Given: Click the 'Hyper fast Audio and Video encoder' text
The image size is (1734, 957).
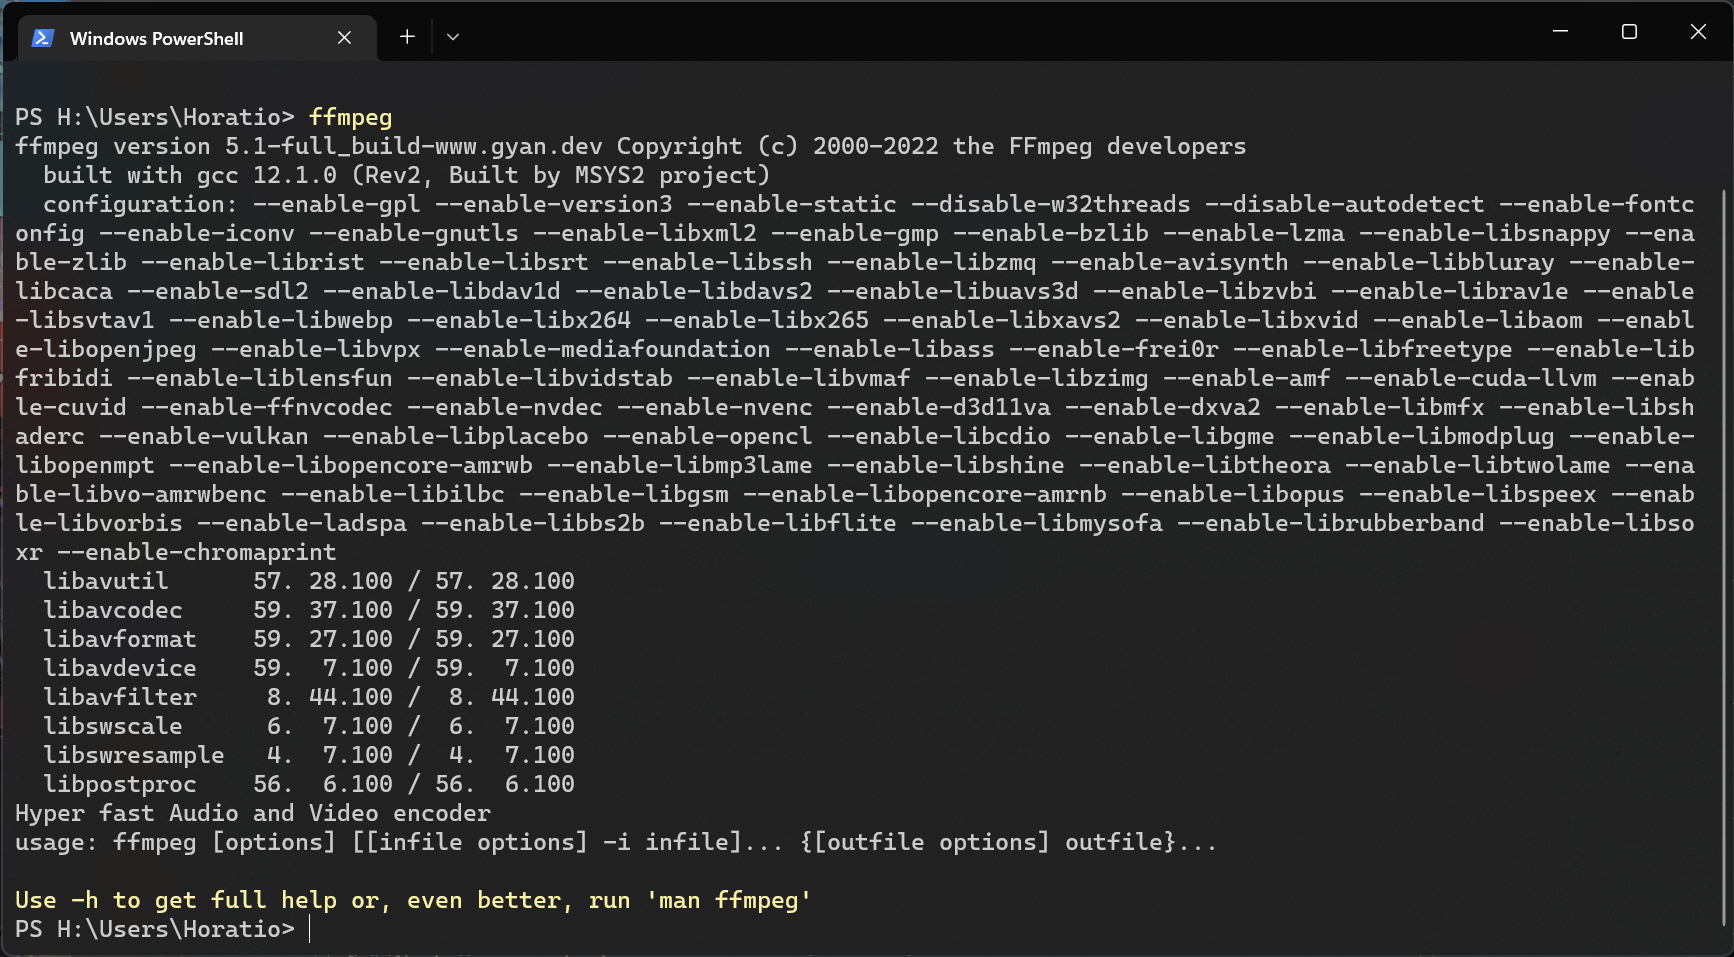Looking at the screenshot, I should [x=251, y=813].
